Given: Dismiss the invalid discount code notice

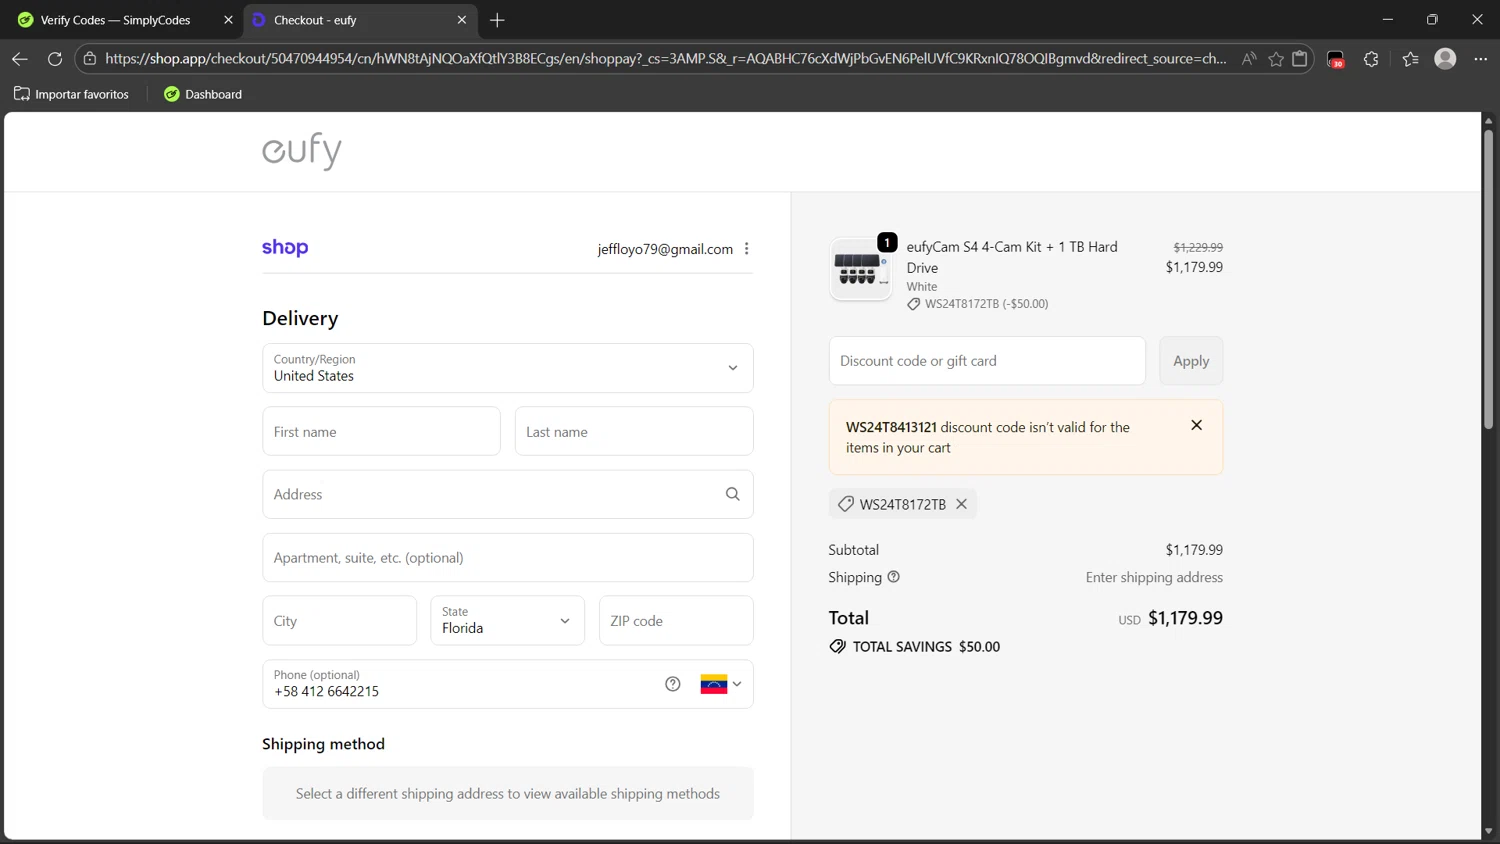Looking at the screenshot, I should (1196, 425).
